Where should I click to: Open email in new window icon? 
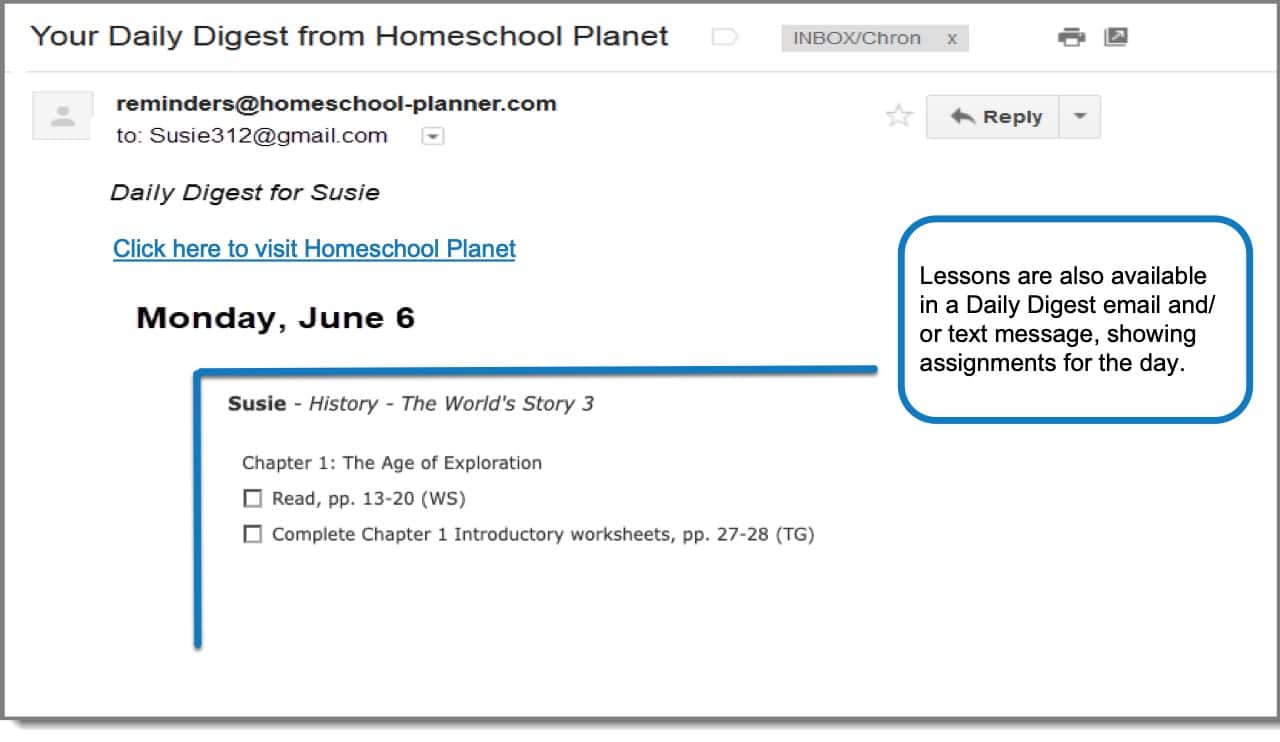1116,38
